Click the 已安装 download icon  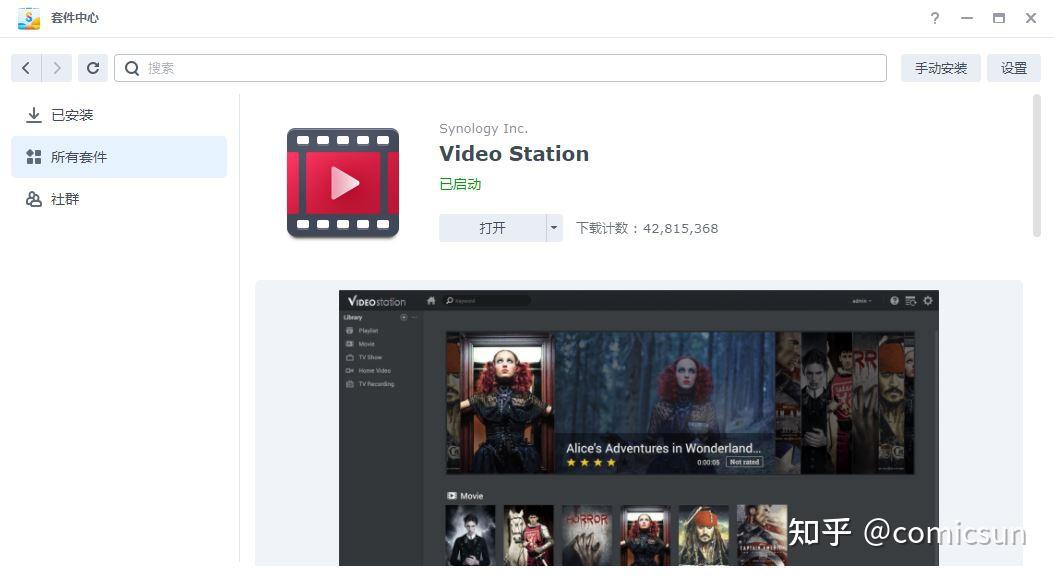pyautogui.click(x=34, y=115)
